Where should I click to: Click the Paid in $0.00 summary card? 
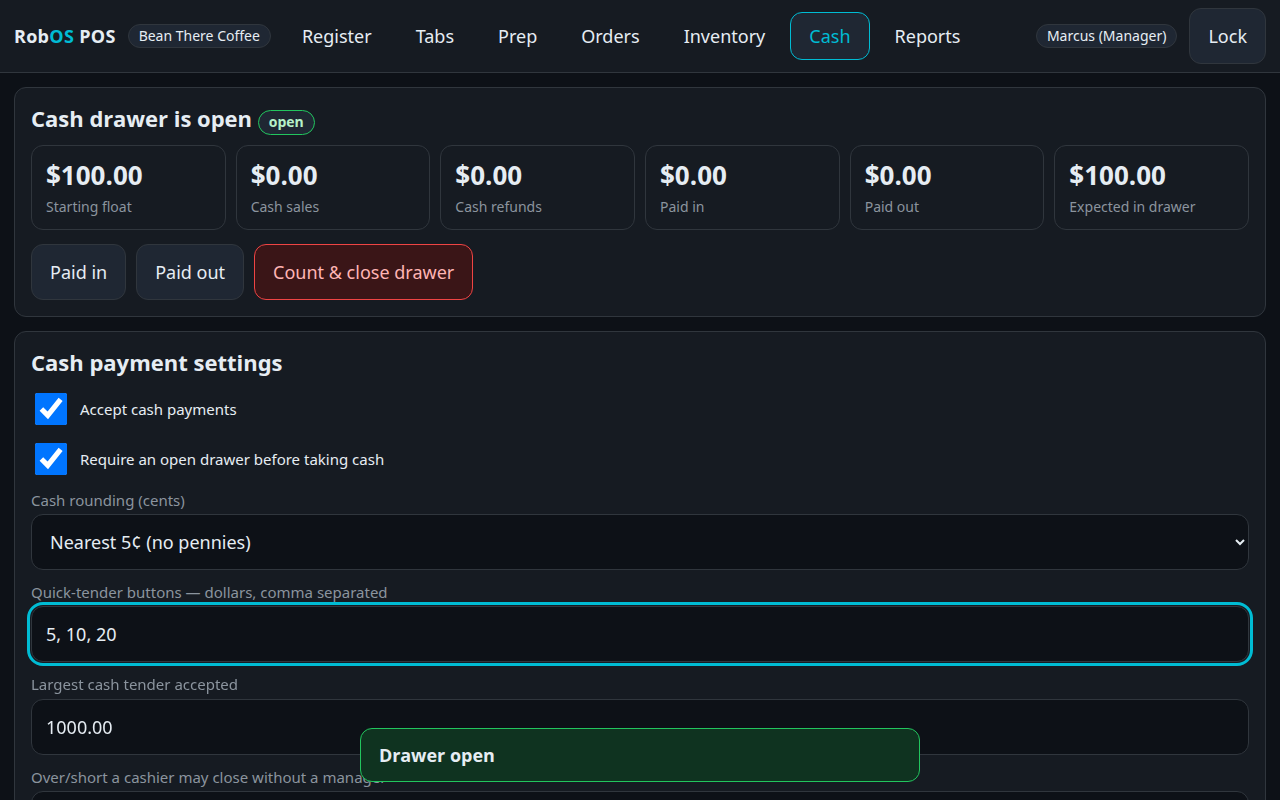pos(742,188)
